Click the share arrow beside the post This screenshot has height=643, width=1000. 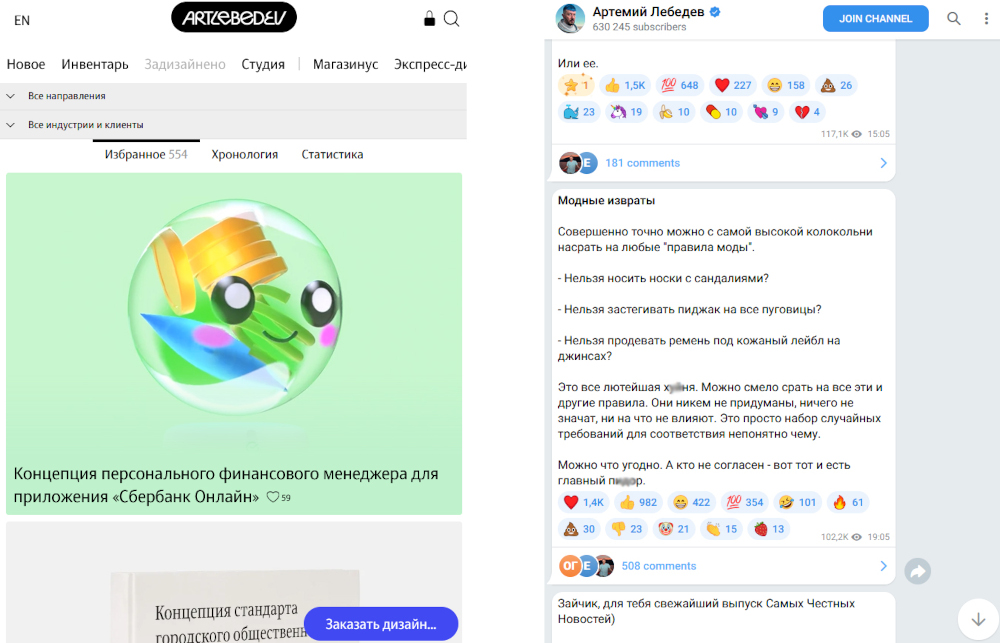point(918,571)
